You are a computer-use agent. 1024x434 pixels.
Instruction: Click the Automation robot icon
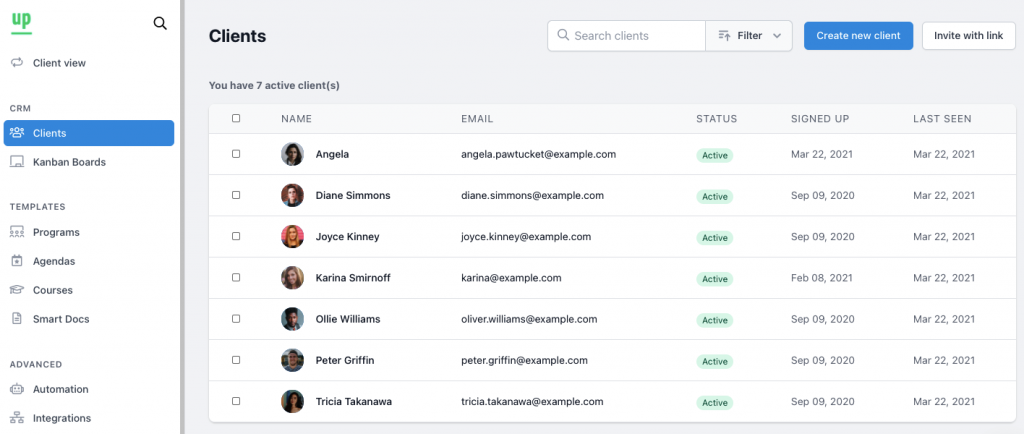(17, 389)
